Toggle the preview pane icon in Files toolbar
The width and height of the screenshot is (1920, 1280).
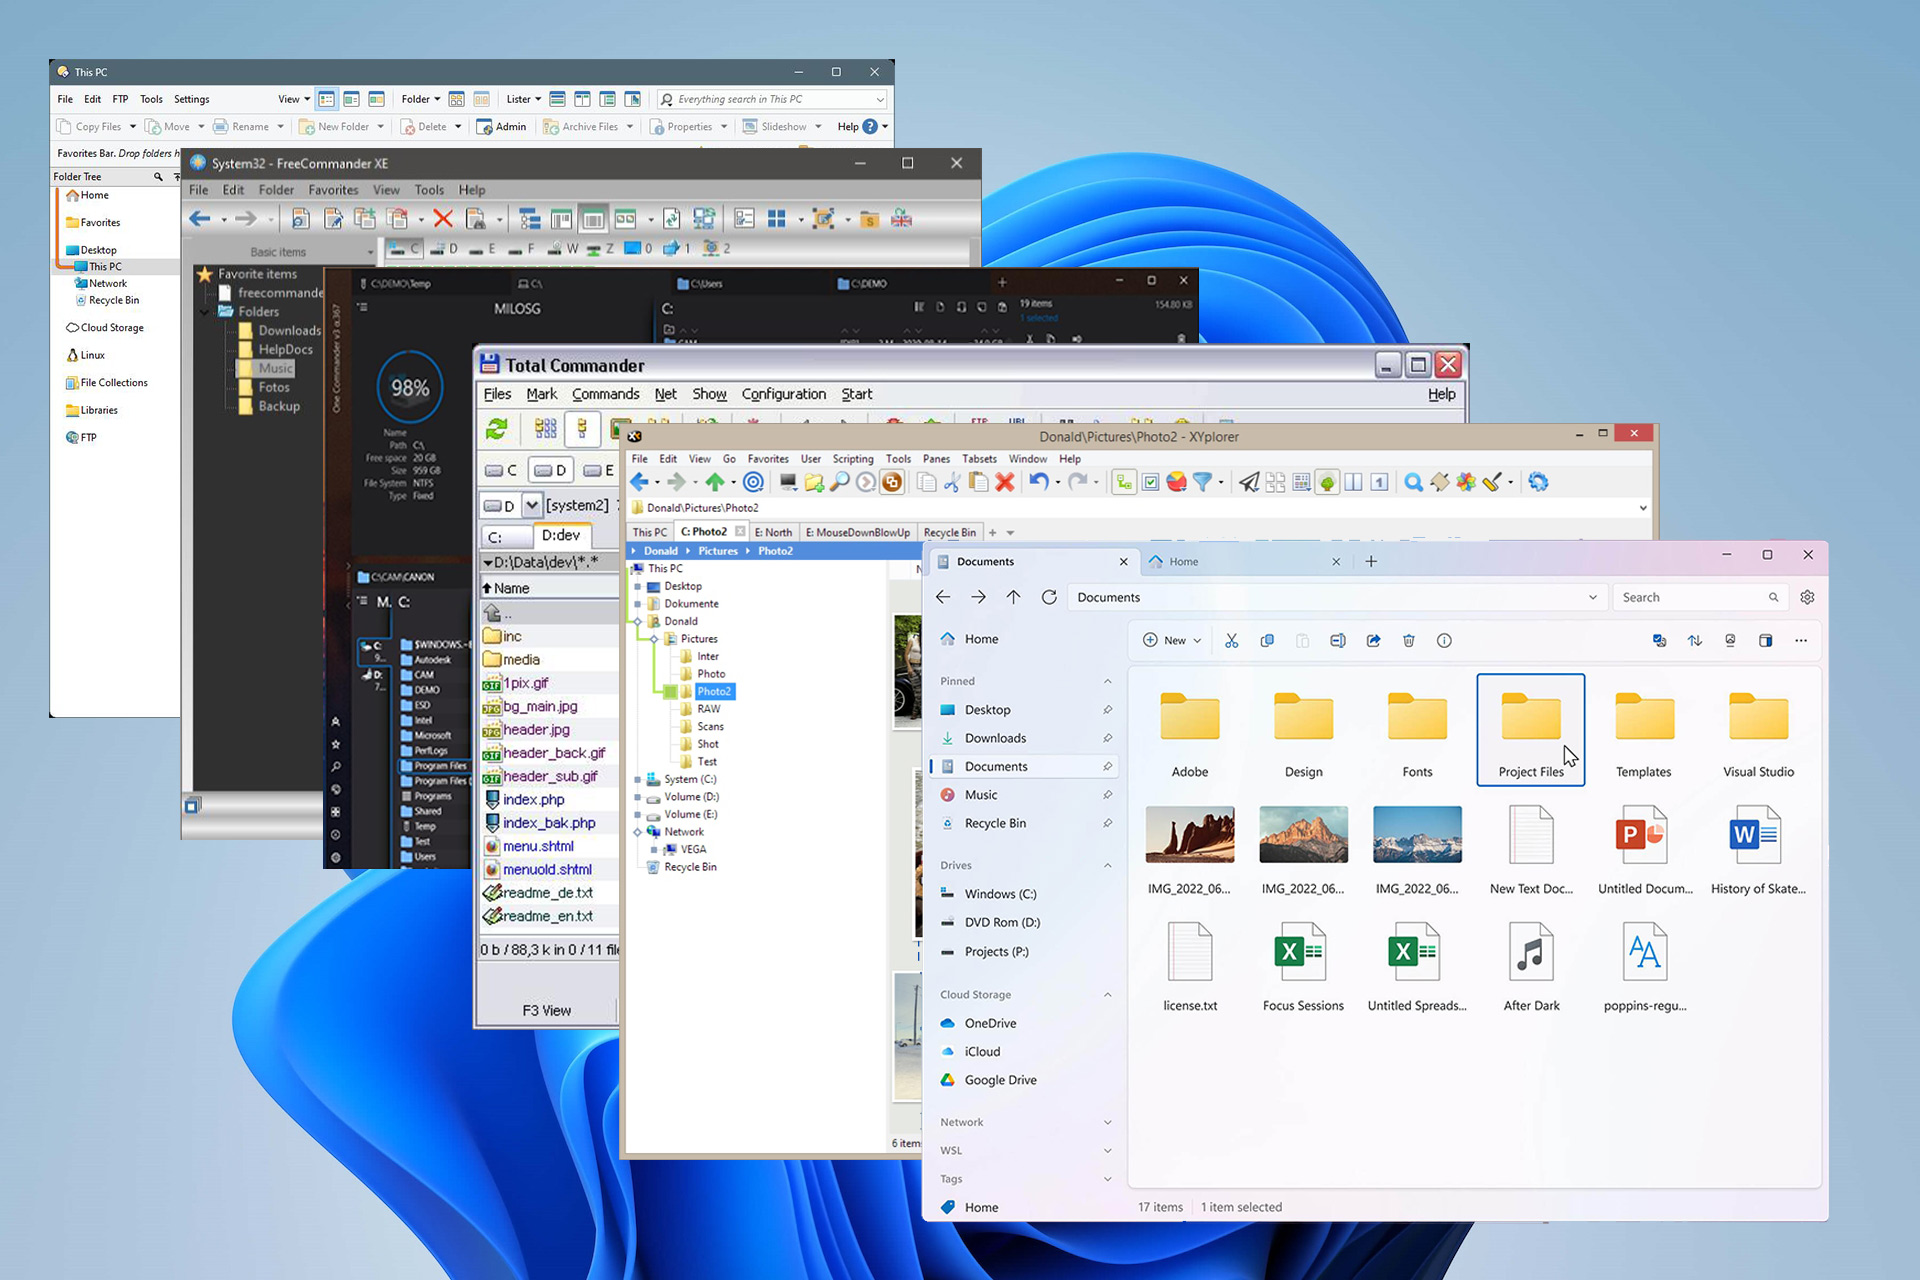[x=1766, y=641]
